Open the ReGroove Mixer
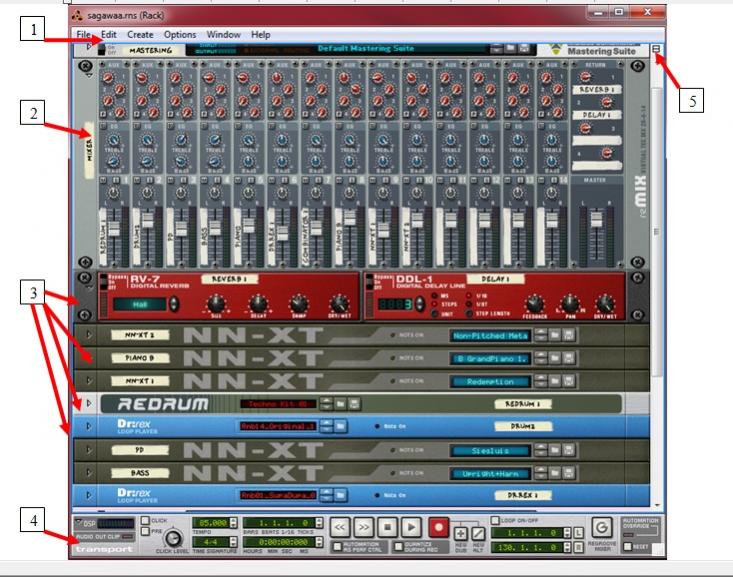733x577 pixels. coord(602,527)
